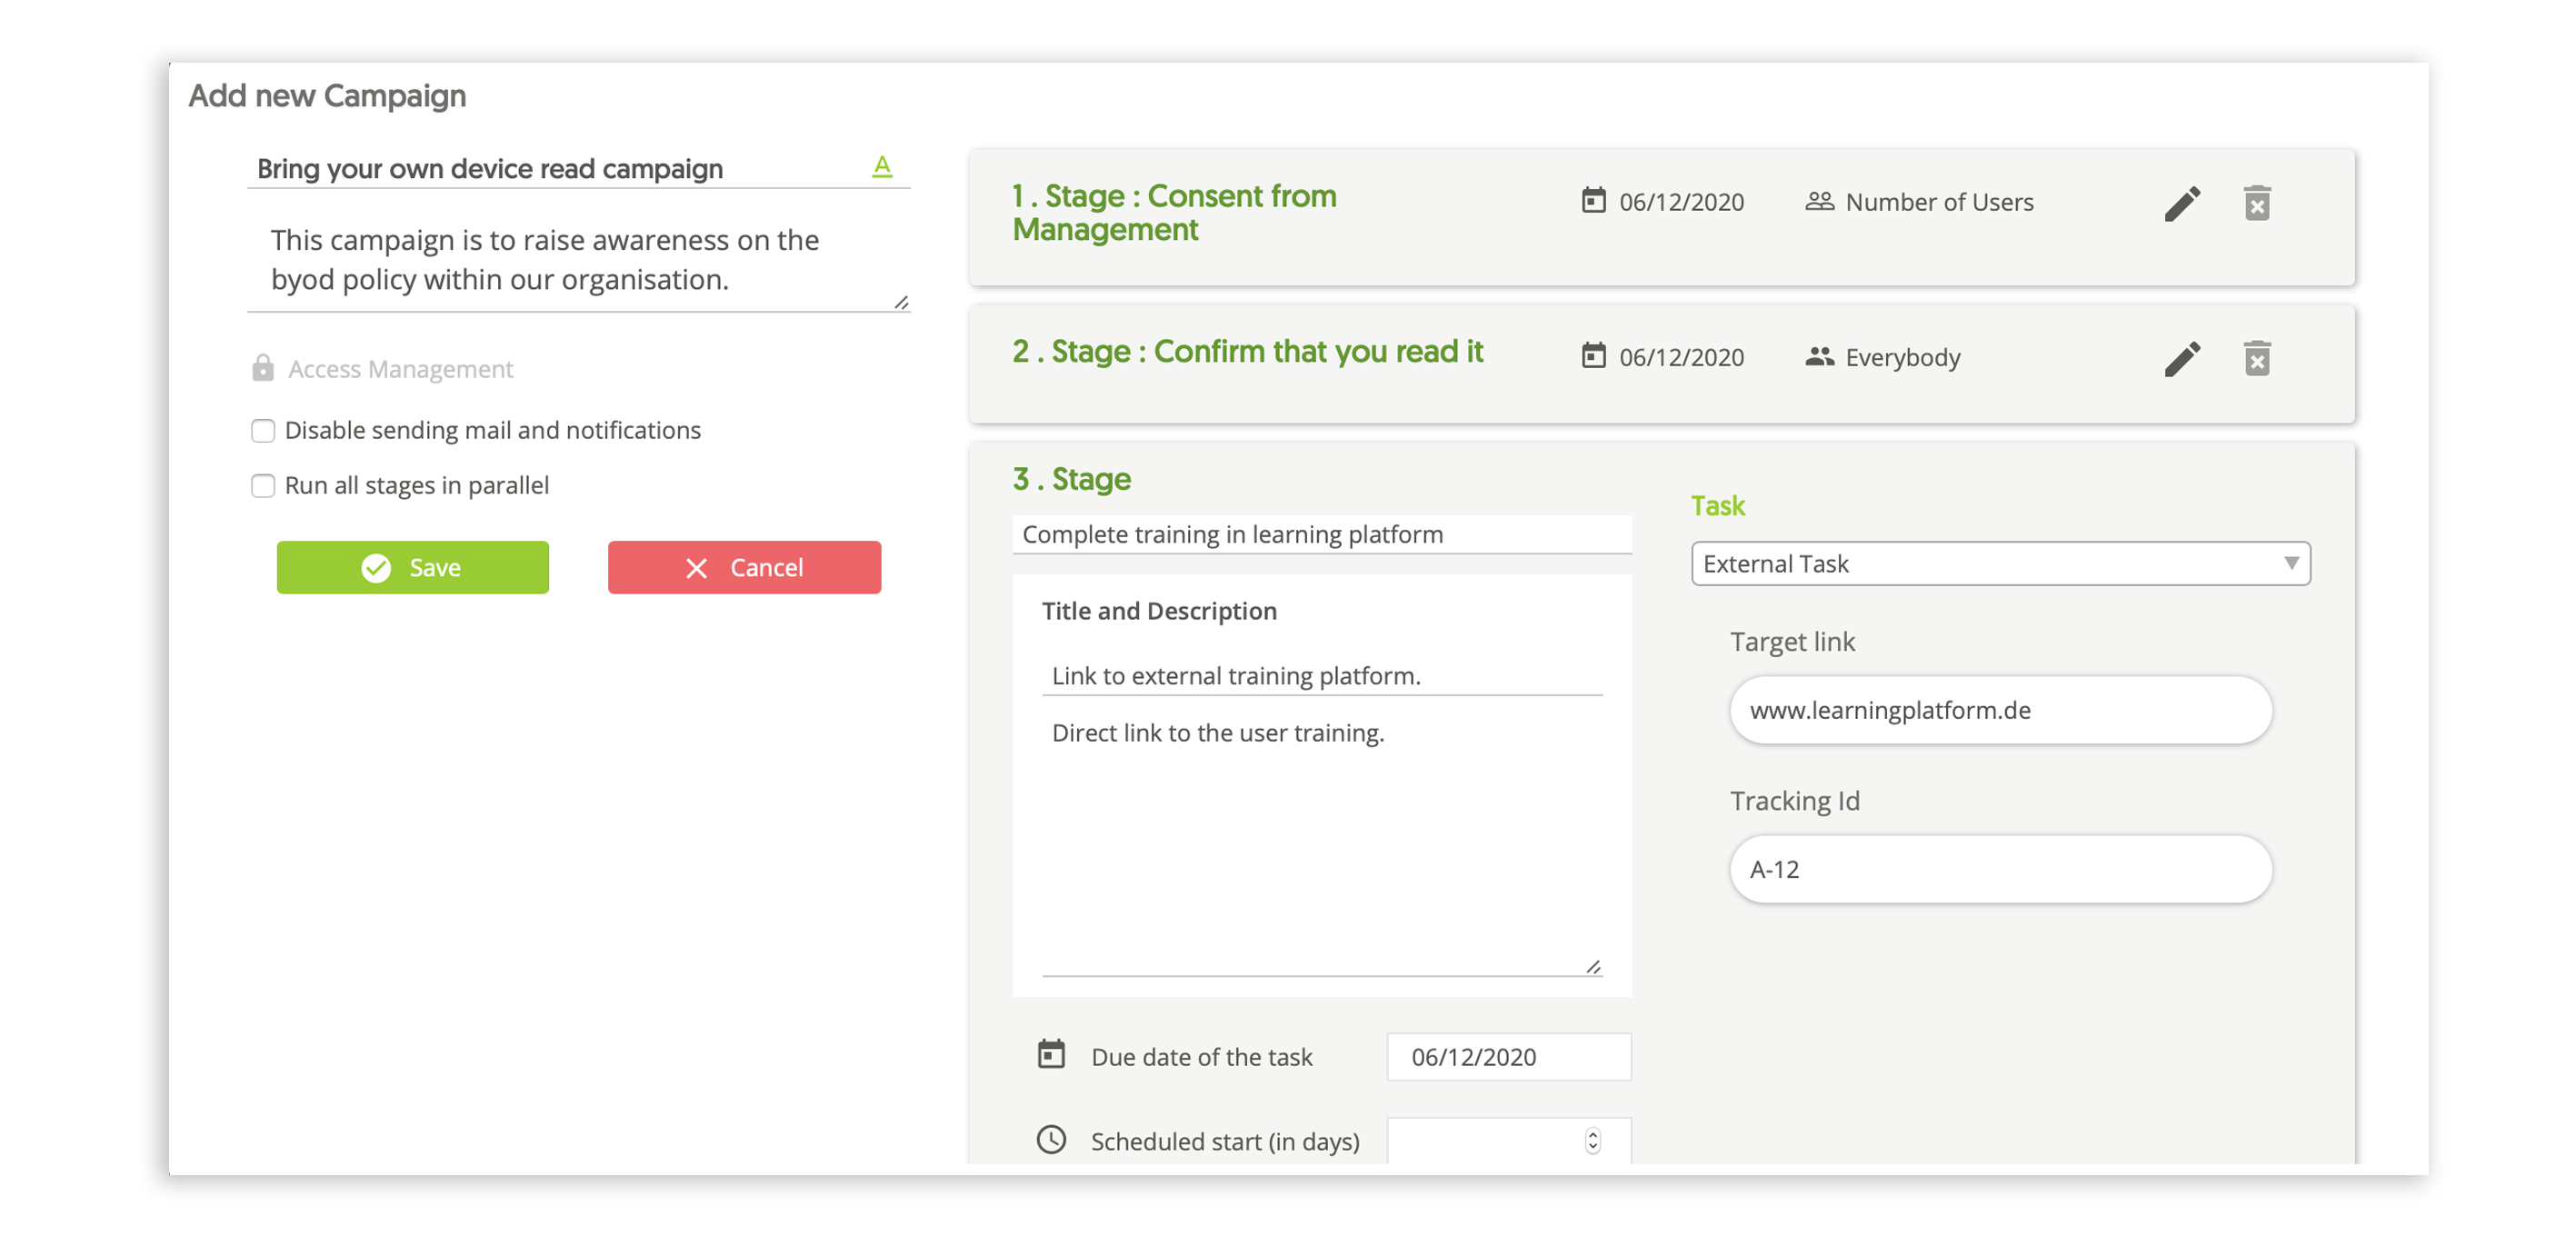Click the translate icon beside campaign name
Viewport: 2576px width, 1236px height.
tap(881, 166)
